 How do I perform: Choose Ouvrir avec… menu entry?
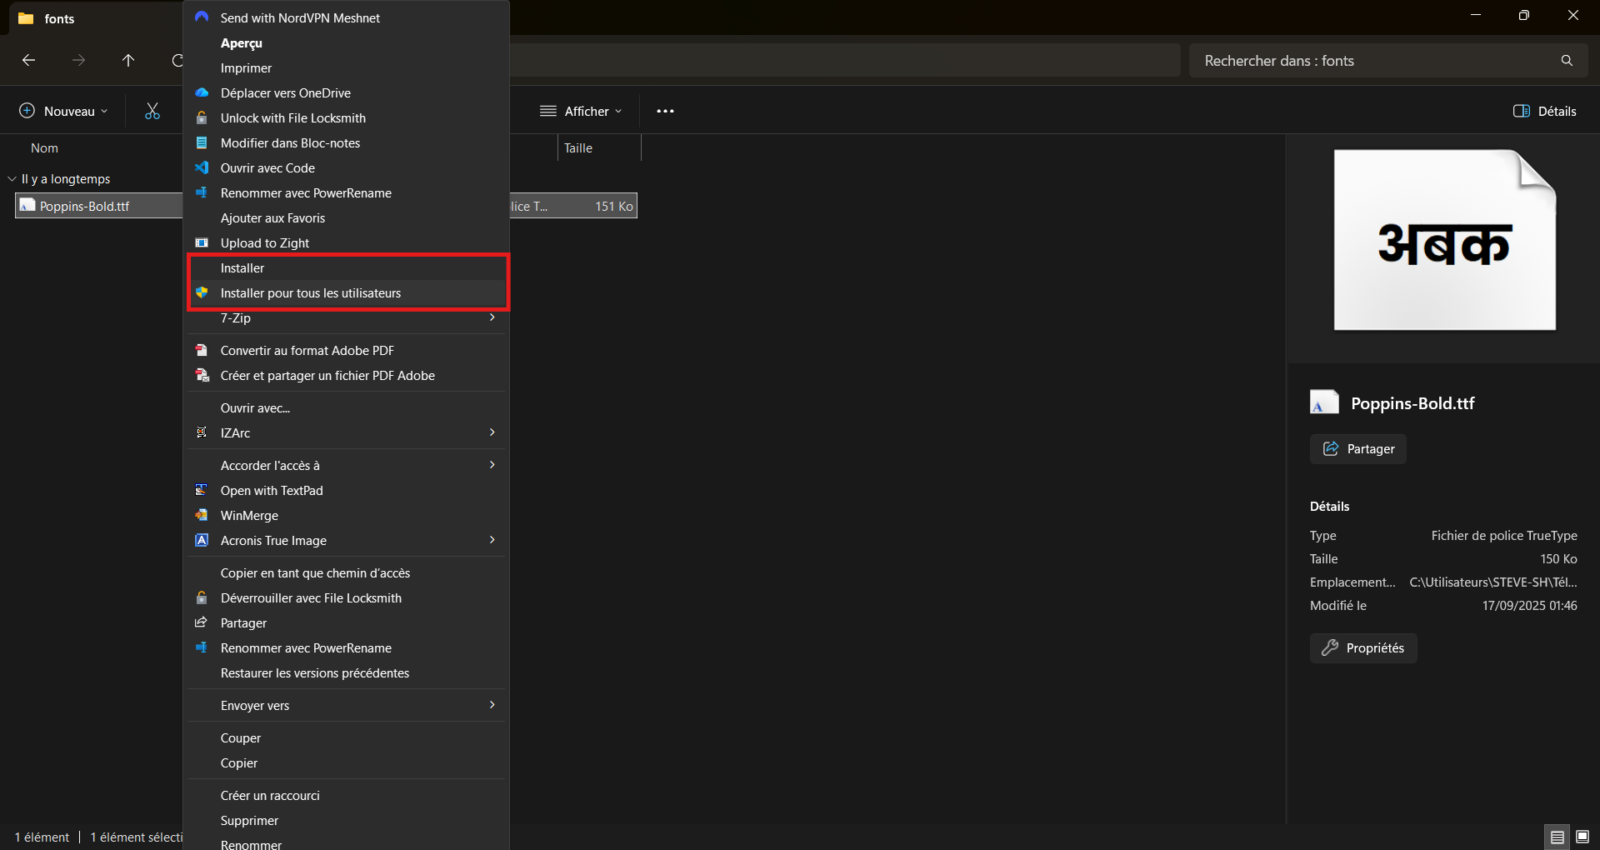tap(346, 408)
